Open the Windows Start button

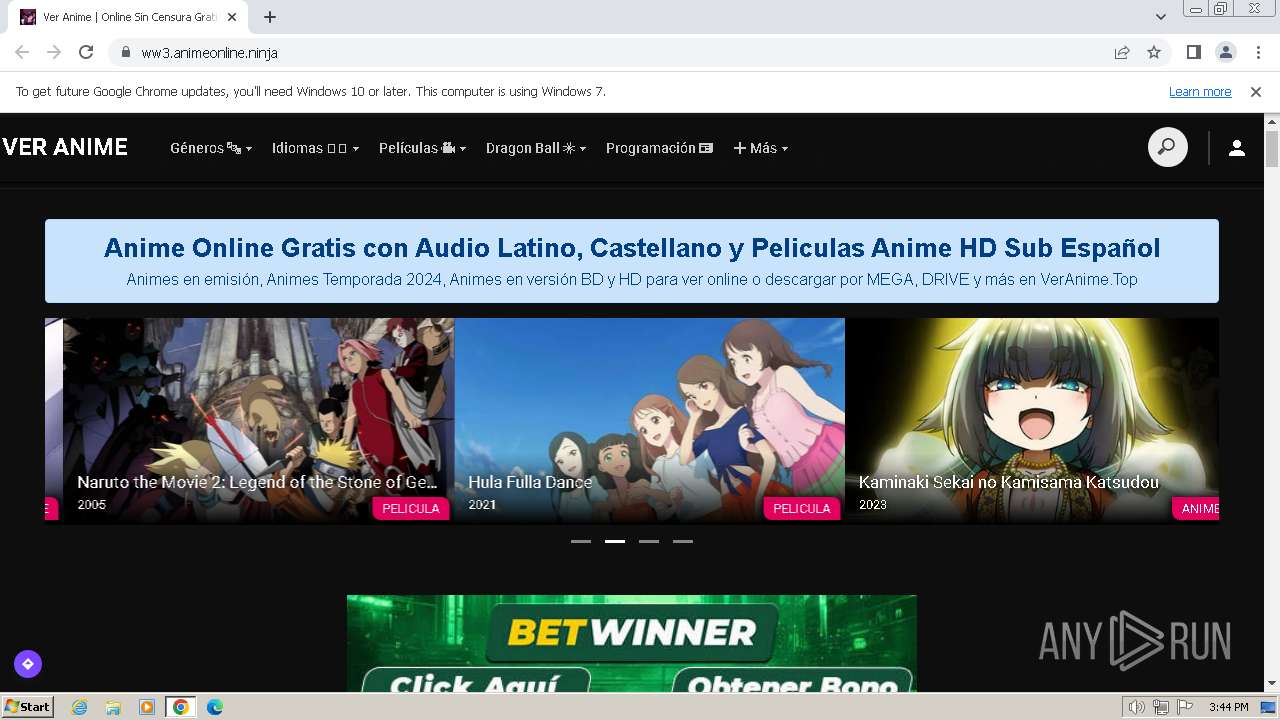28,707
